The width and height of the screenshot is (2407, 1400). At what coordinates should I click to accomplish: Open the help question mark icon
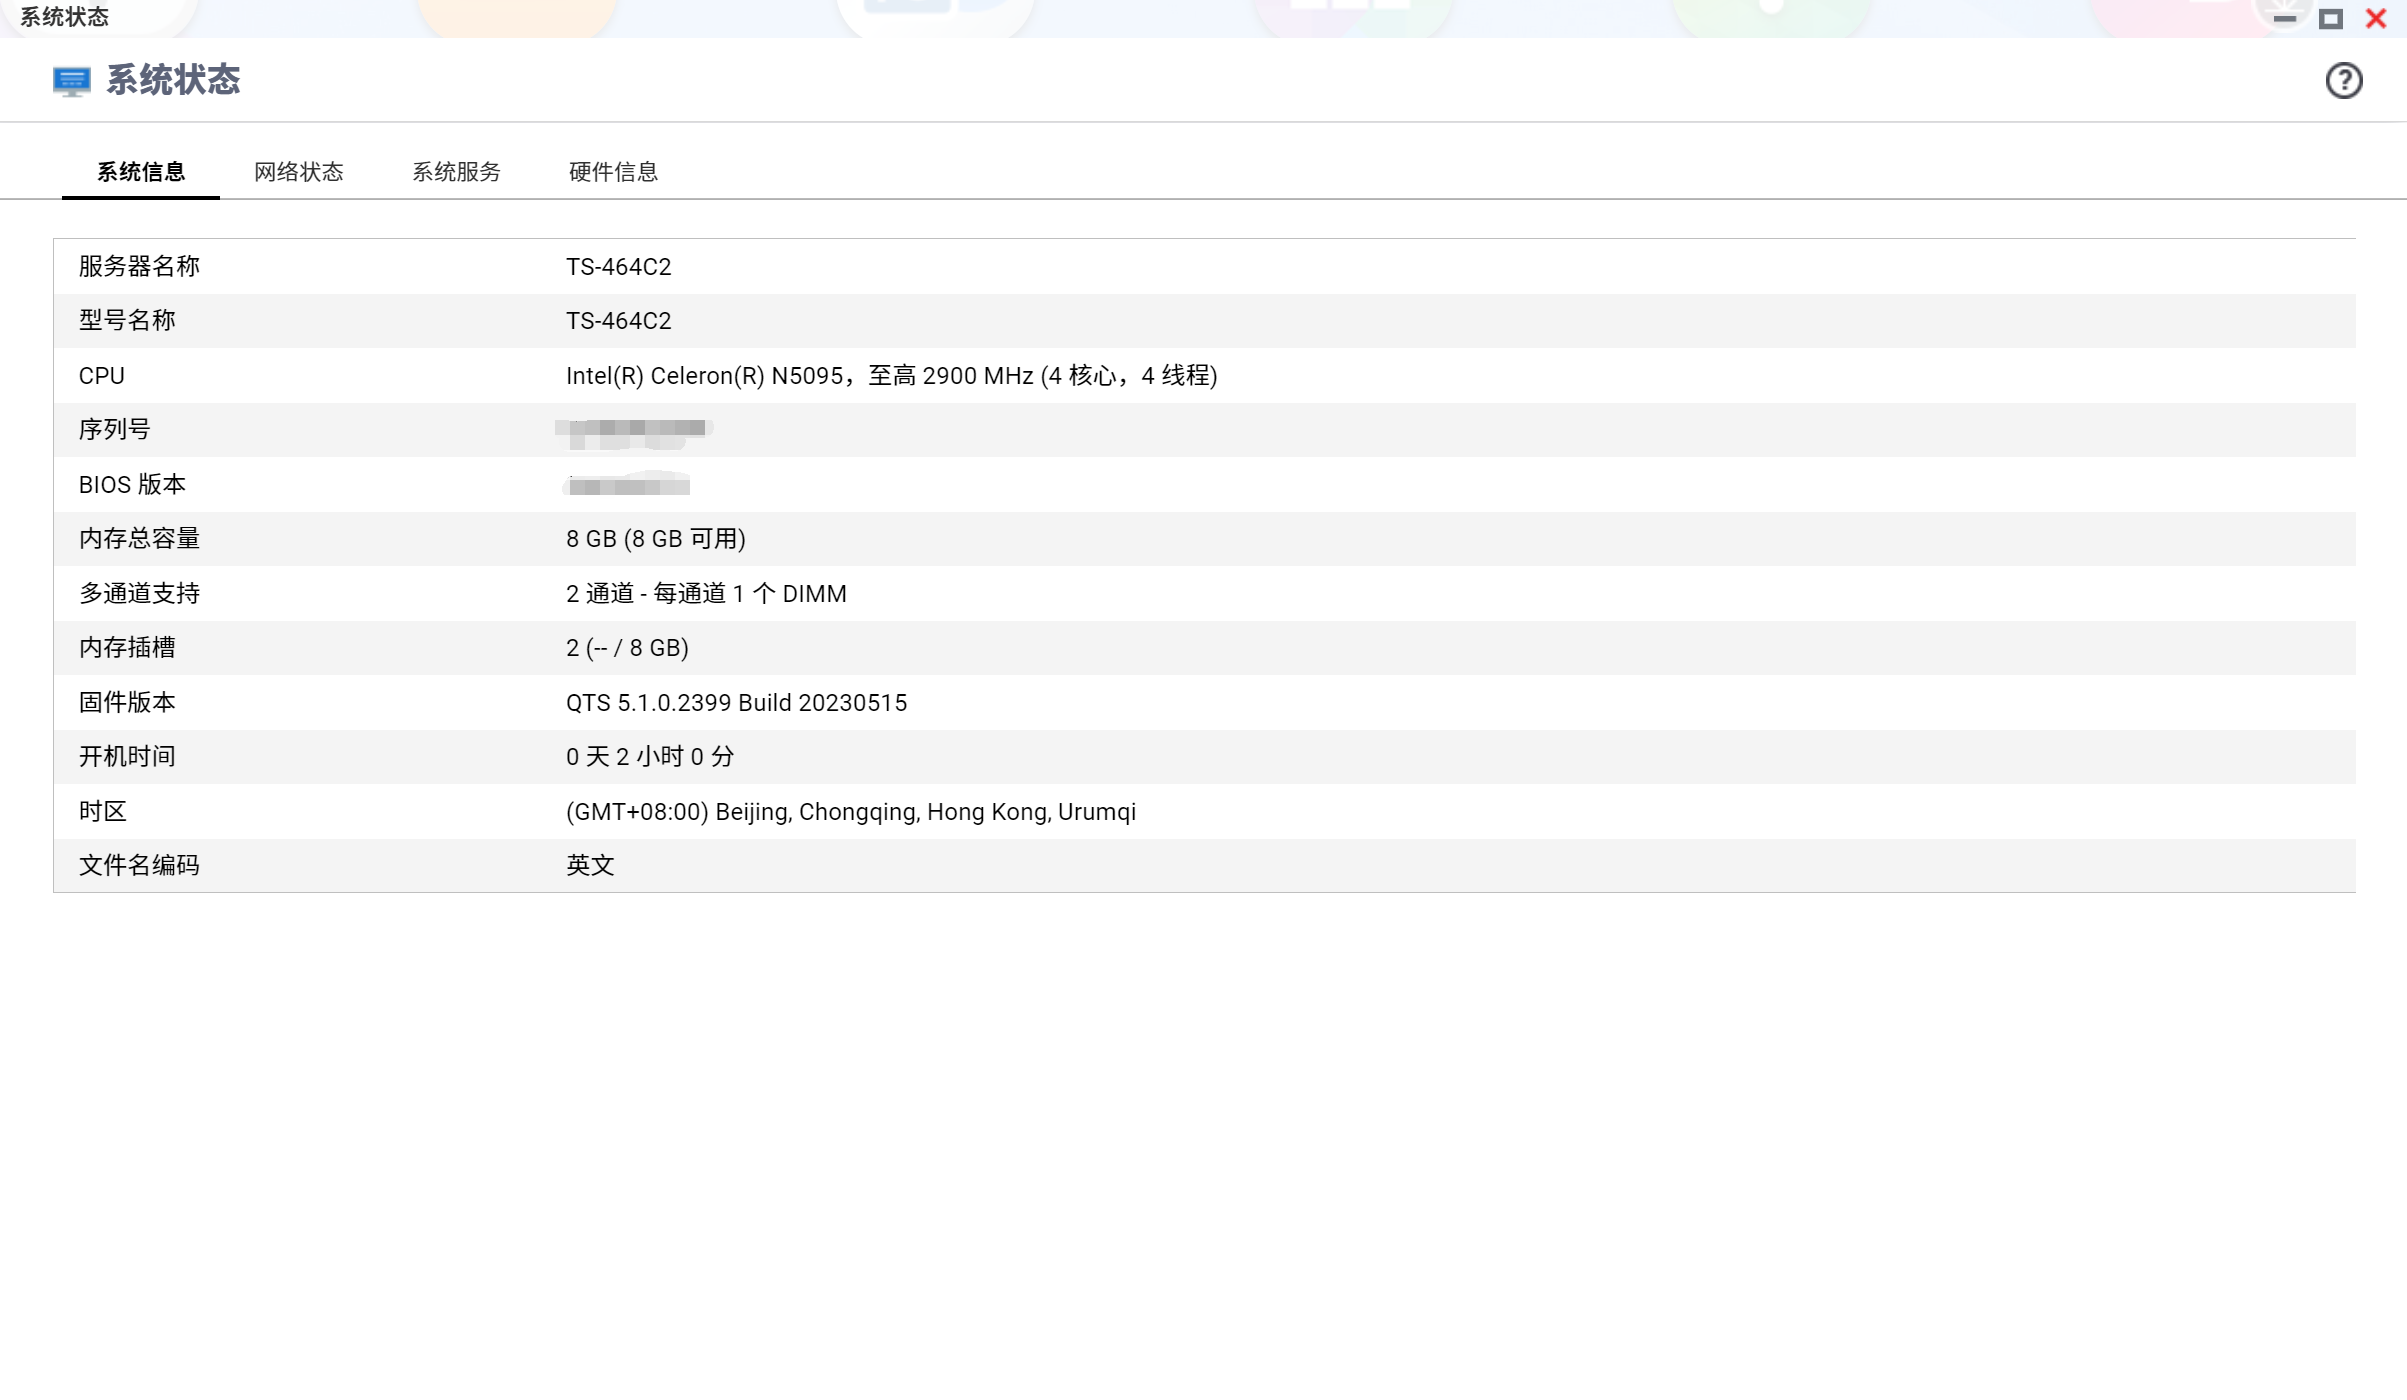tap(2343, 81)
